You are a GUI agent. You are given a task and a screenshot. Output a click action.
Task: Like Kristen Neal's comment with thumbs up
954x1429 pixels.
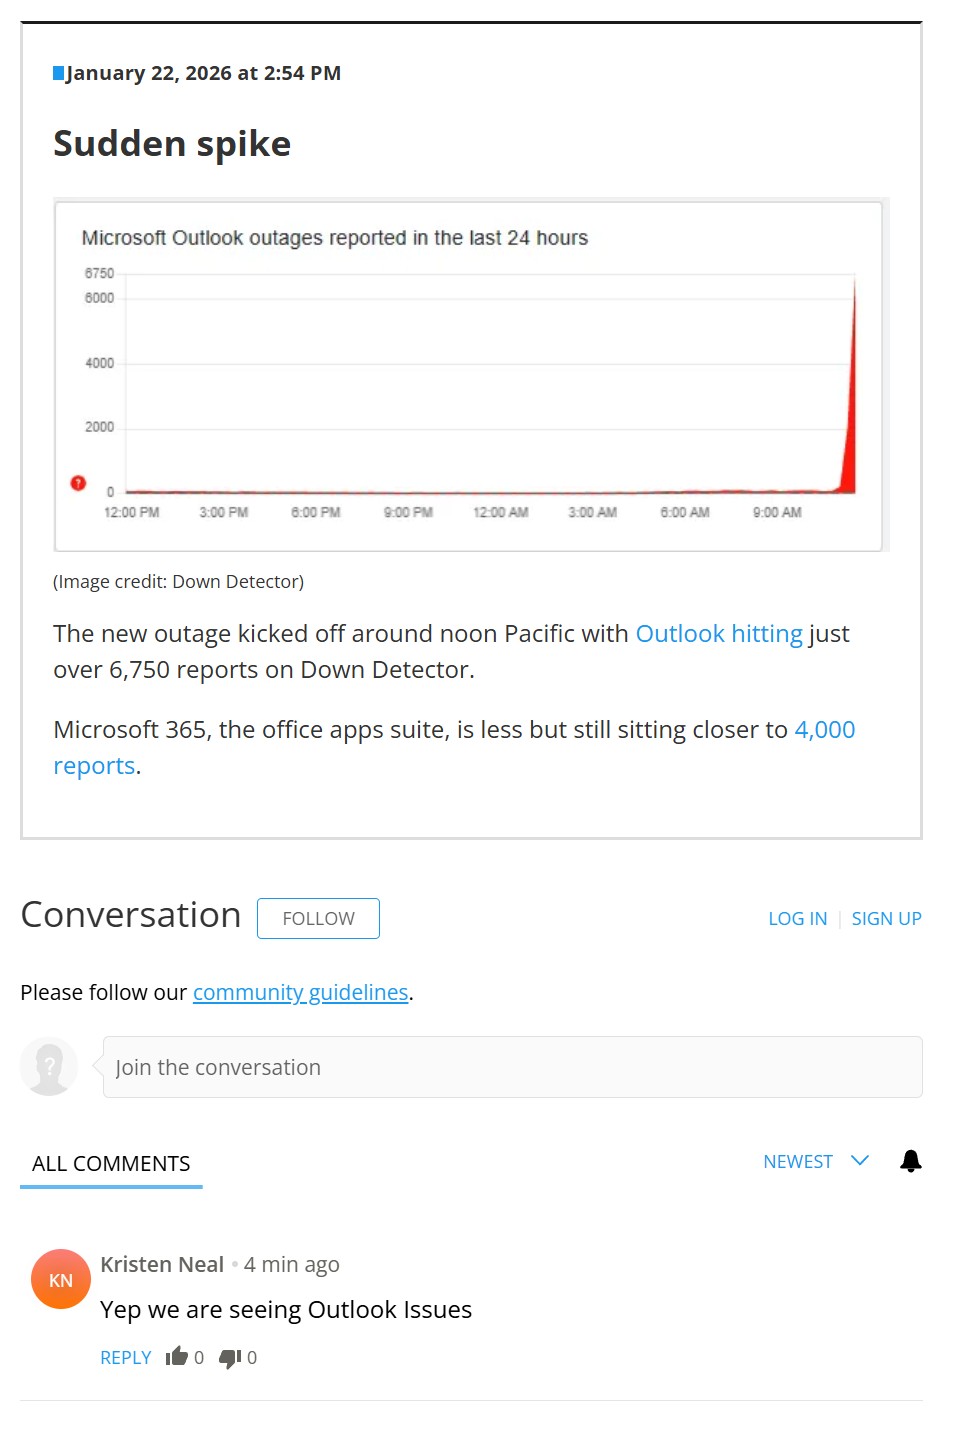177,1357
